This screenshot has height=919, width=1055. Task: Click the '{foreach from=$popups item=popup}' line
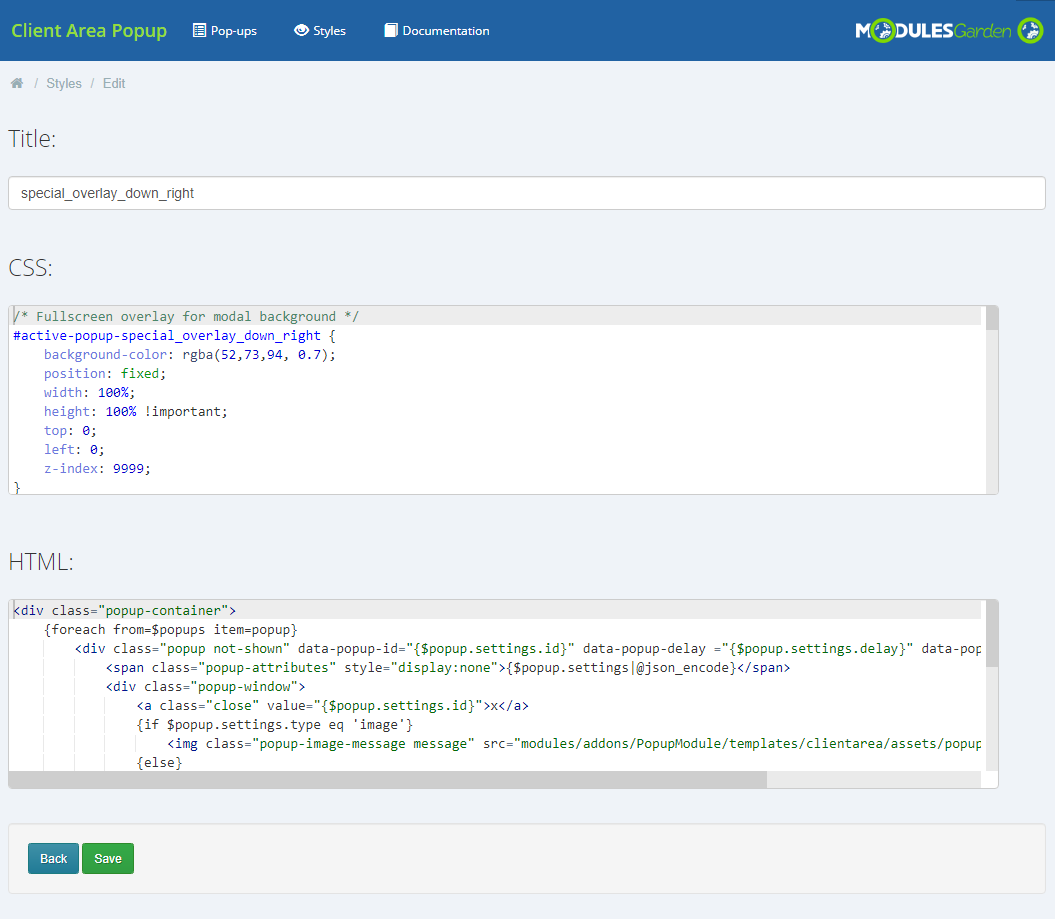coord(171,630)
